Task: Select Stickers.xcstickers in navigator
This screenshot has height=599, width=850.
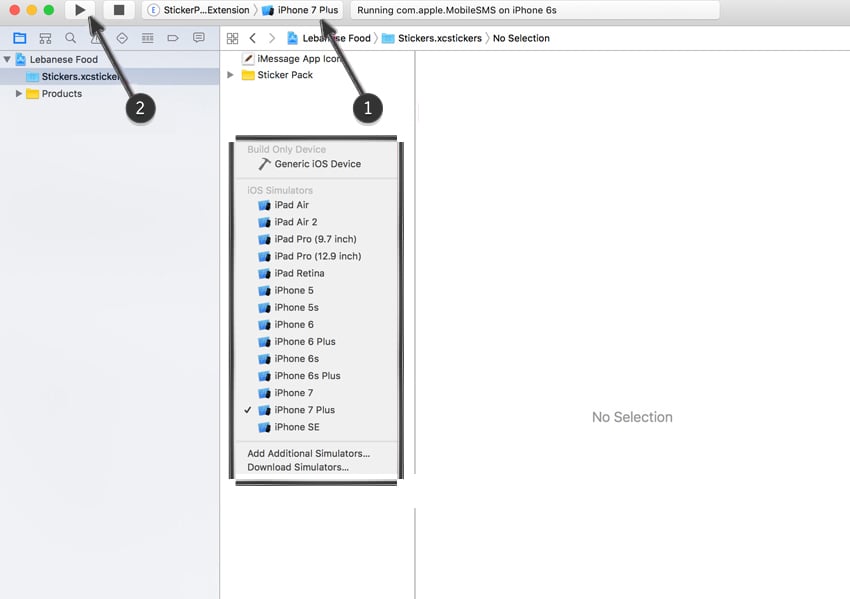Action: coord(110,76)
